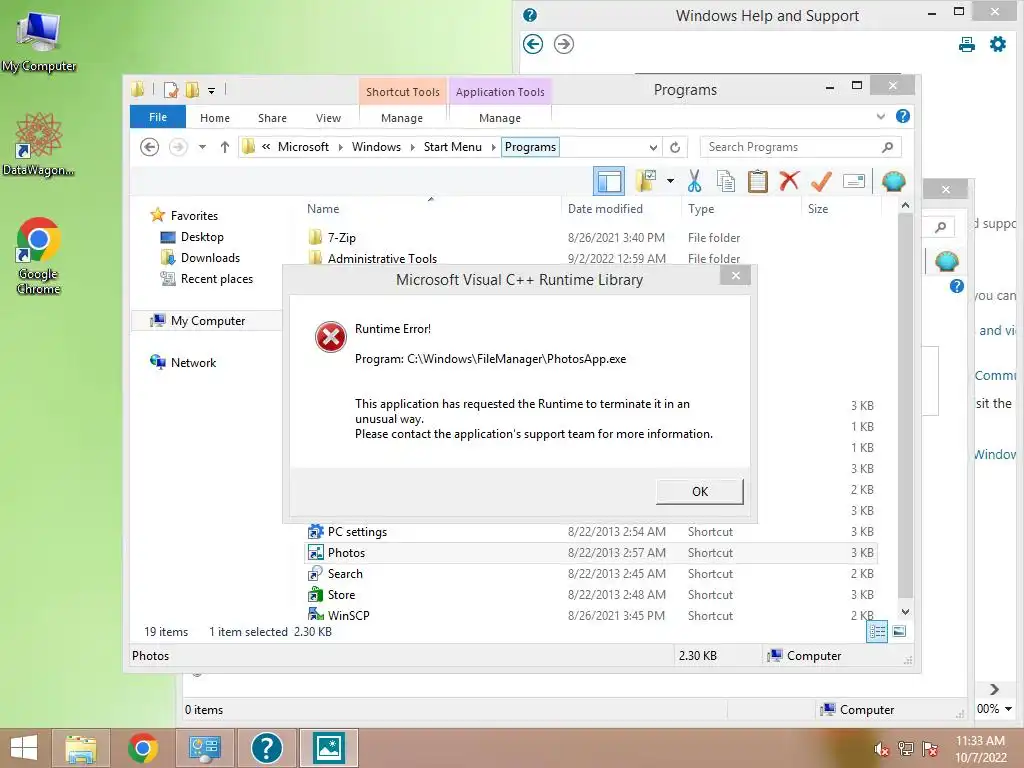Screen dimensions: 1024x768
Task: Toggle the navigation pane toolbar button
Action: coord(609,182)
